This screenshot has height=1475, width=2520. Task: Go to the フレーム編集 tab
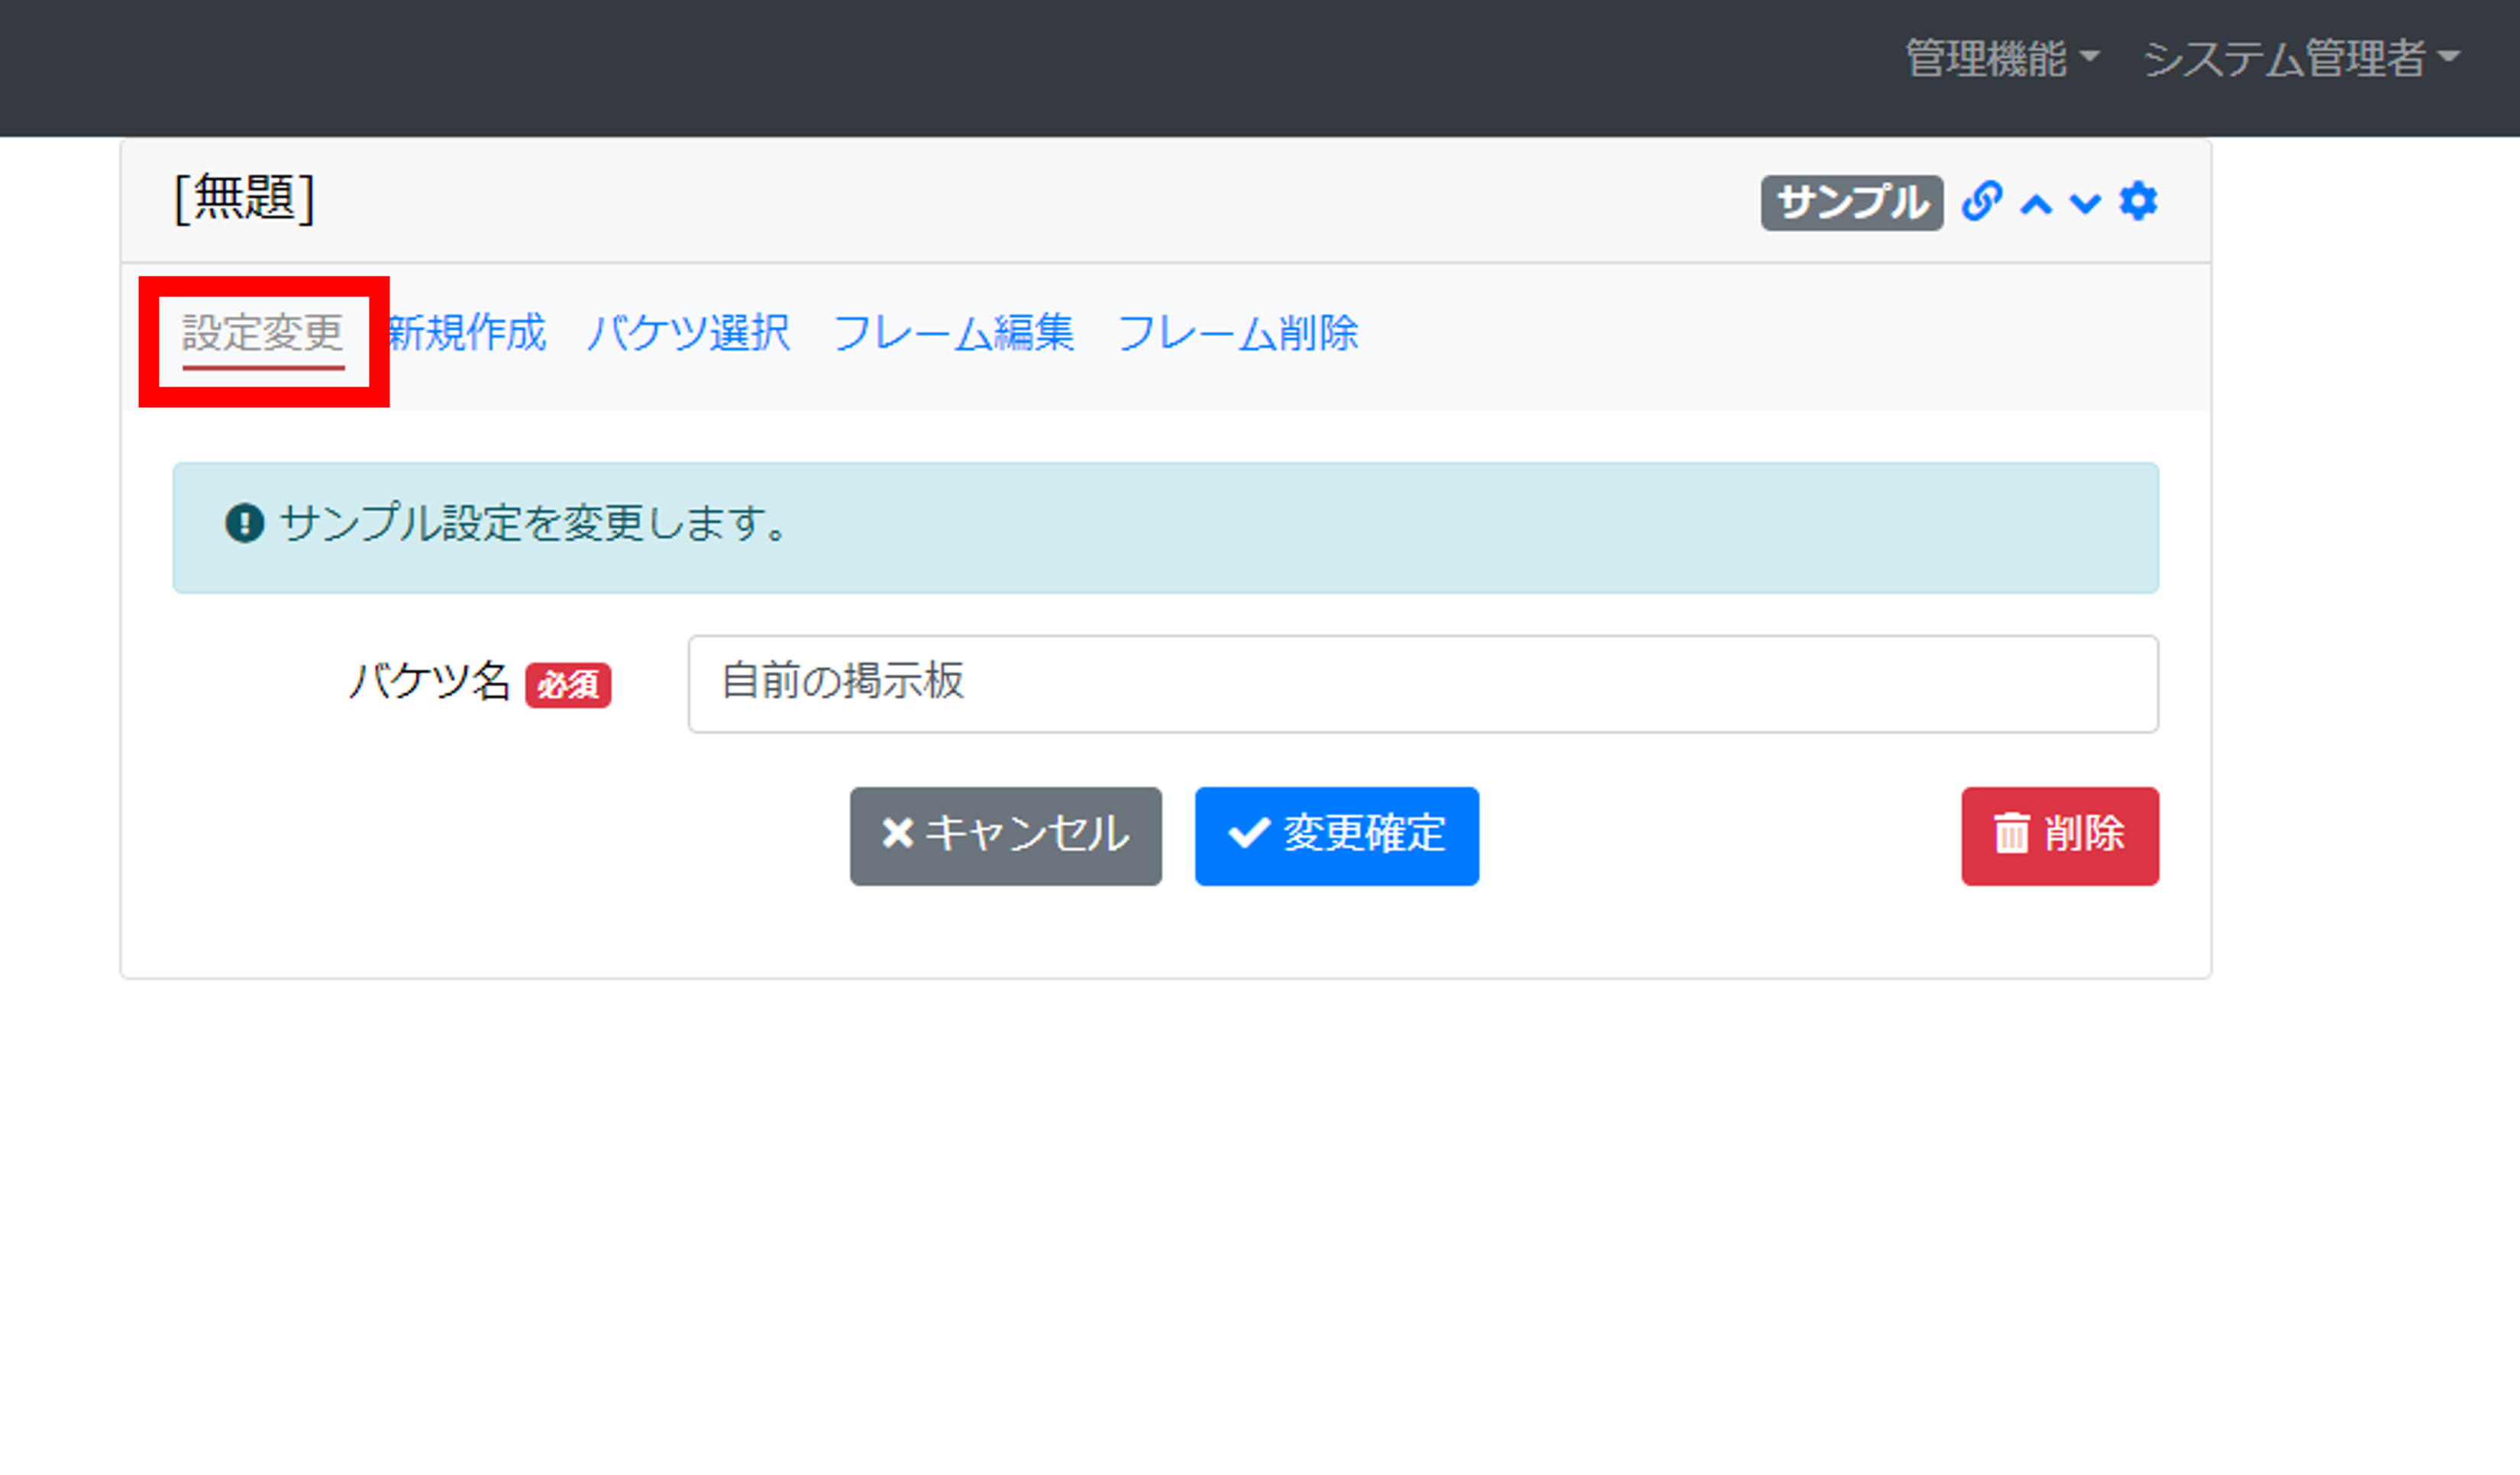953,333
